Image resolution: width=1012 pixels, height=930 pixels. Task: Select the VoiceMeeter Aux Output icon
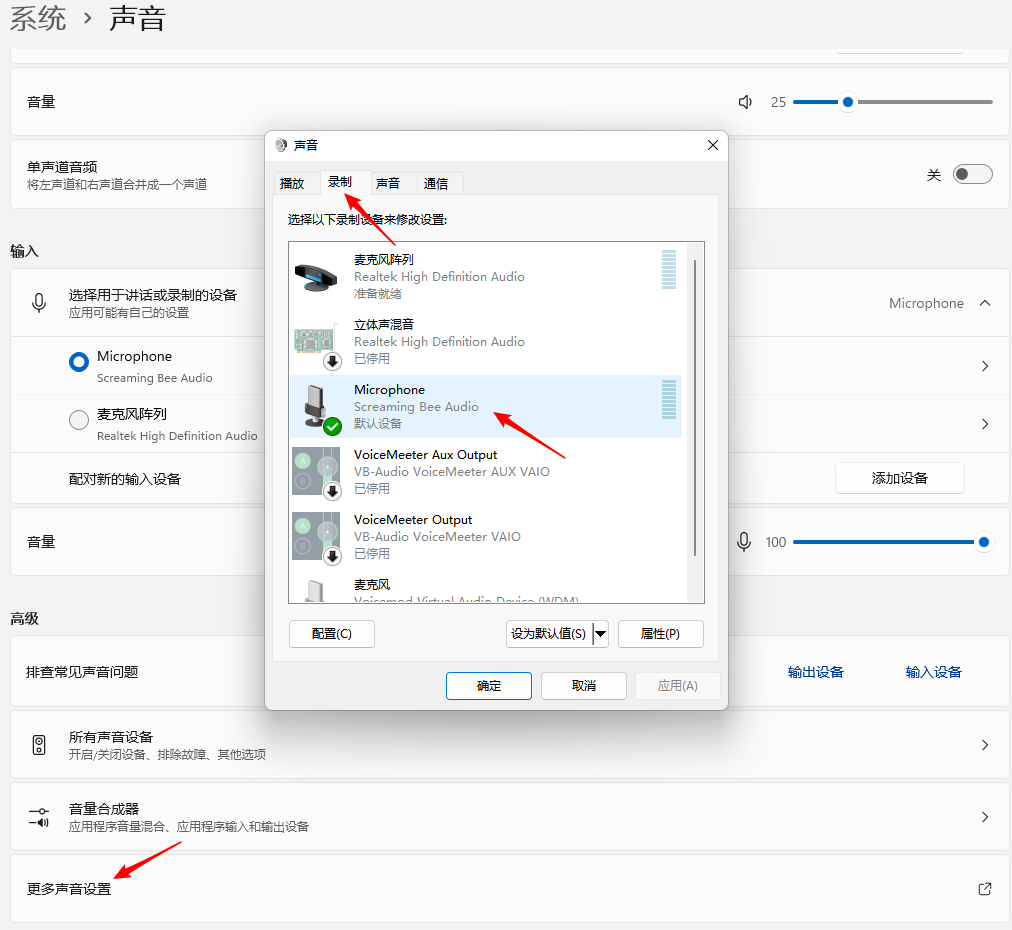point(316,472)
